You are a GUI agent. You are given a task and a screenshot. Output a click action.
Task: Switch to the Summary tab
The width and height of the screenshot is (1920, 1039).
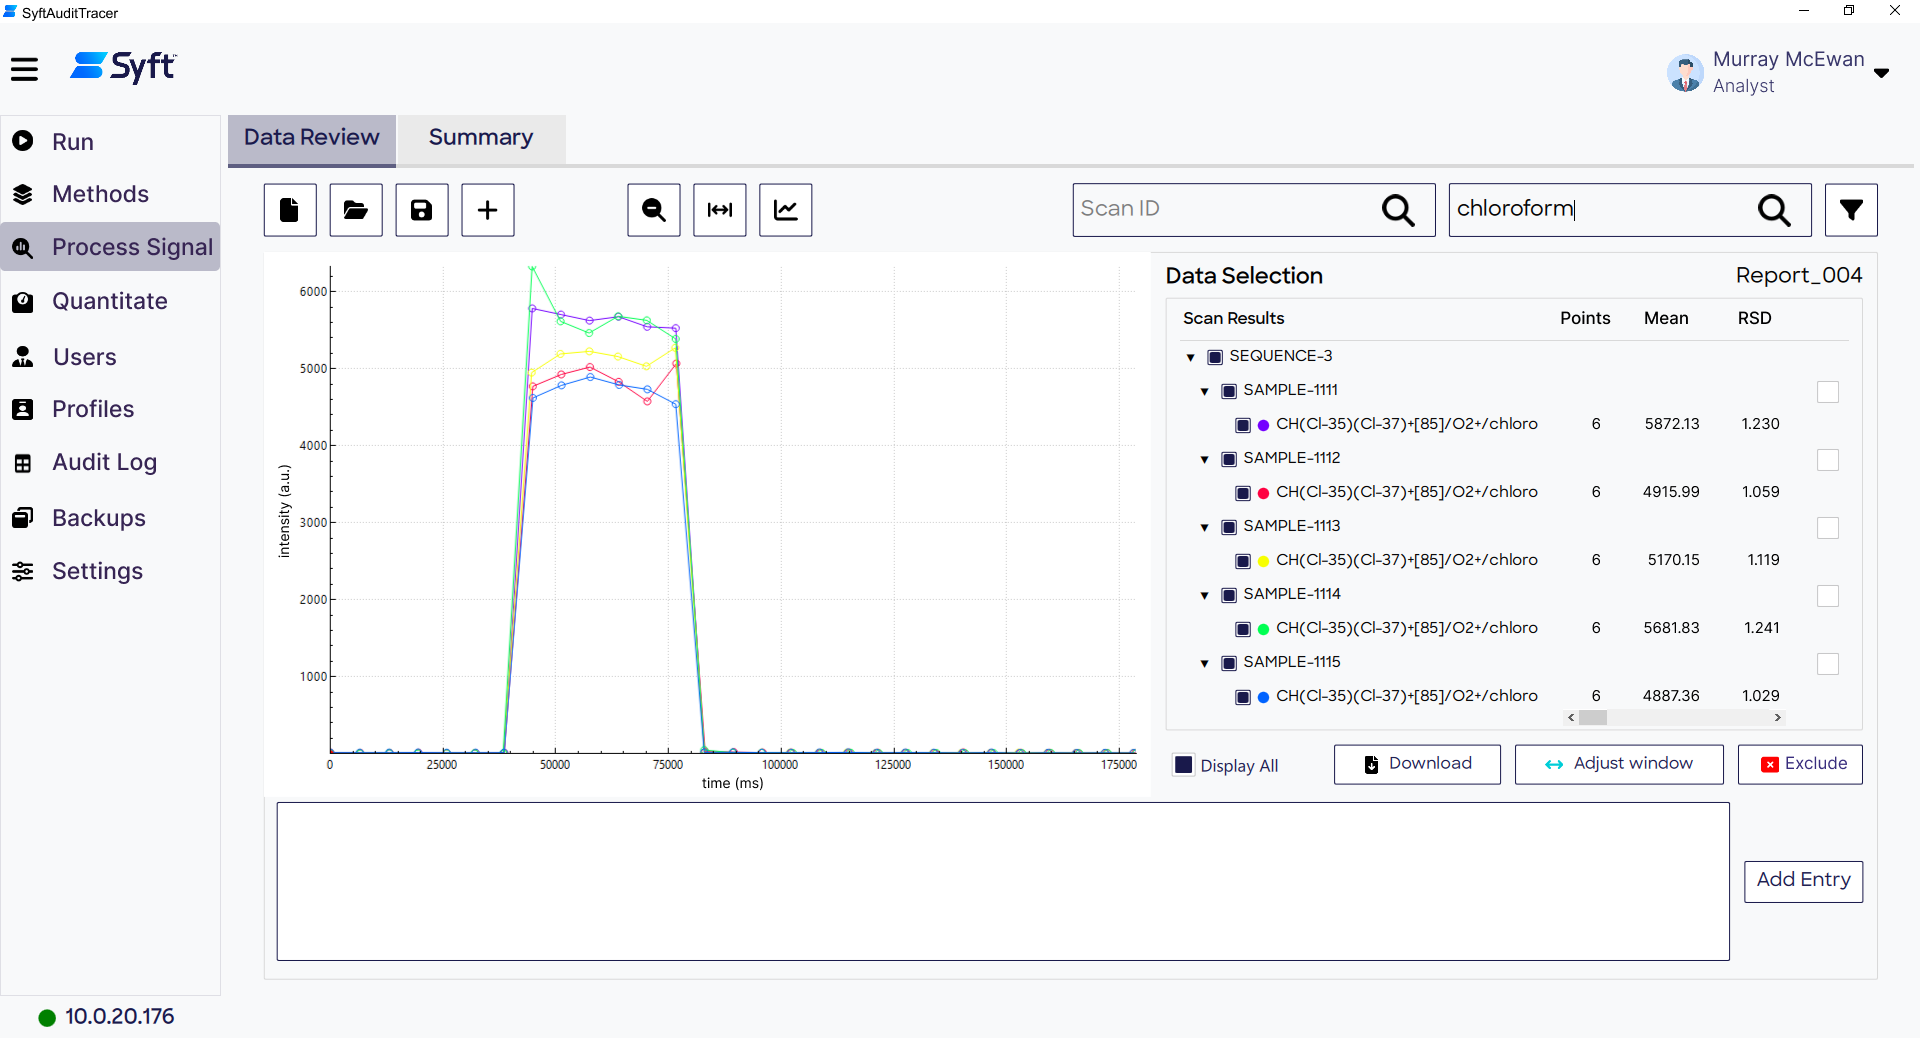[x=481, y=138]
